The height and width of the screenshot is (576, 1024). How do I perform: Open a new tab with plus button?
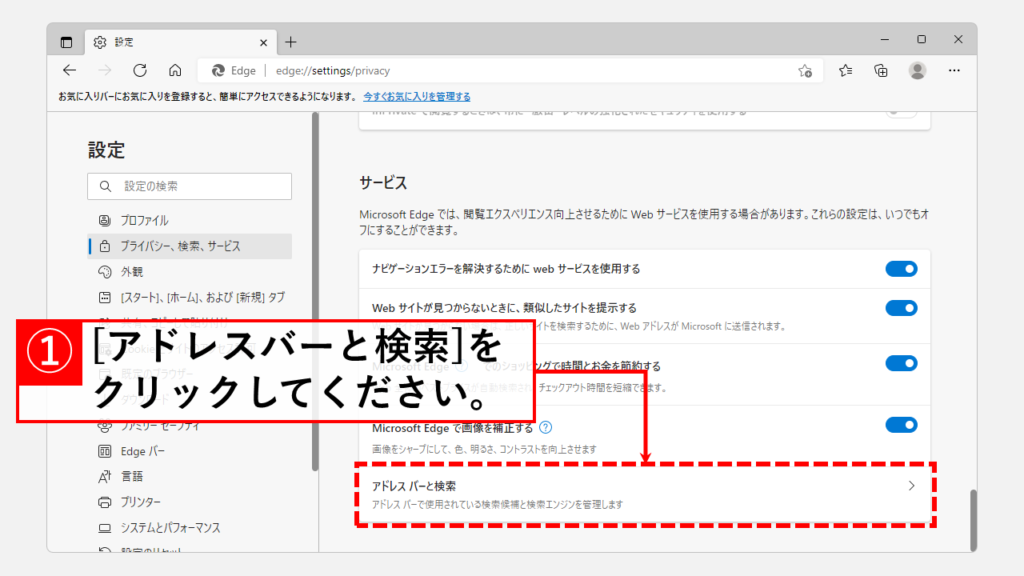[291, 42]
